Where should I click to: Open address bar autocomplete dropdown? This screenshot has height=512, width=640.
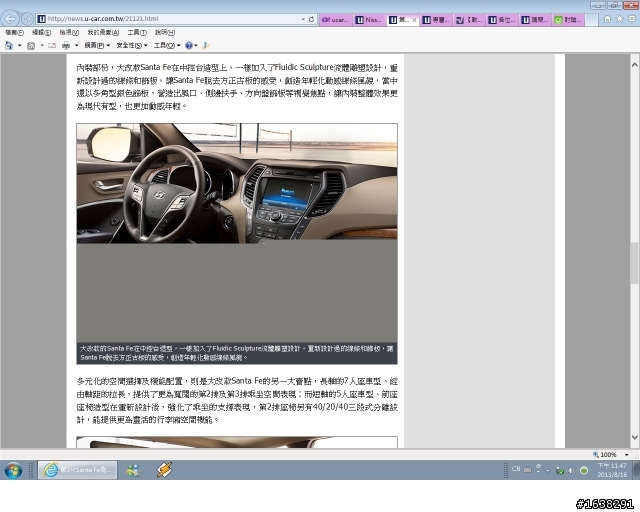(303, 19)
